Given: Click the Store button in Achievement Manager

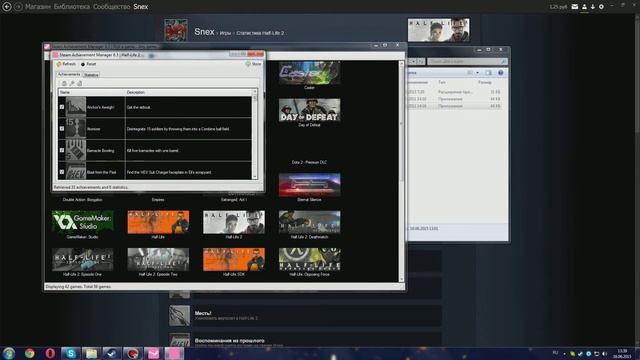Looking at the screenshot, I should click(253, 64).
